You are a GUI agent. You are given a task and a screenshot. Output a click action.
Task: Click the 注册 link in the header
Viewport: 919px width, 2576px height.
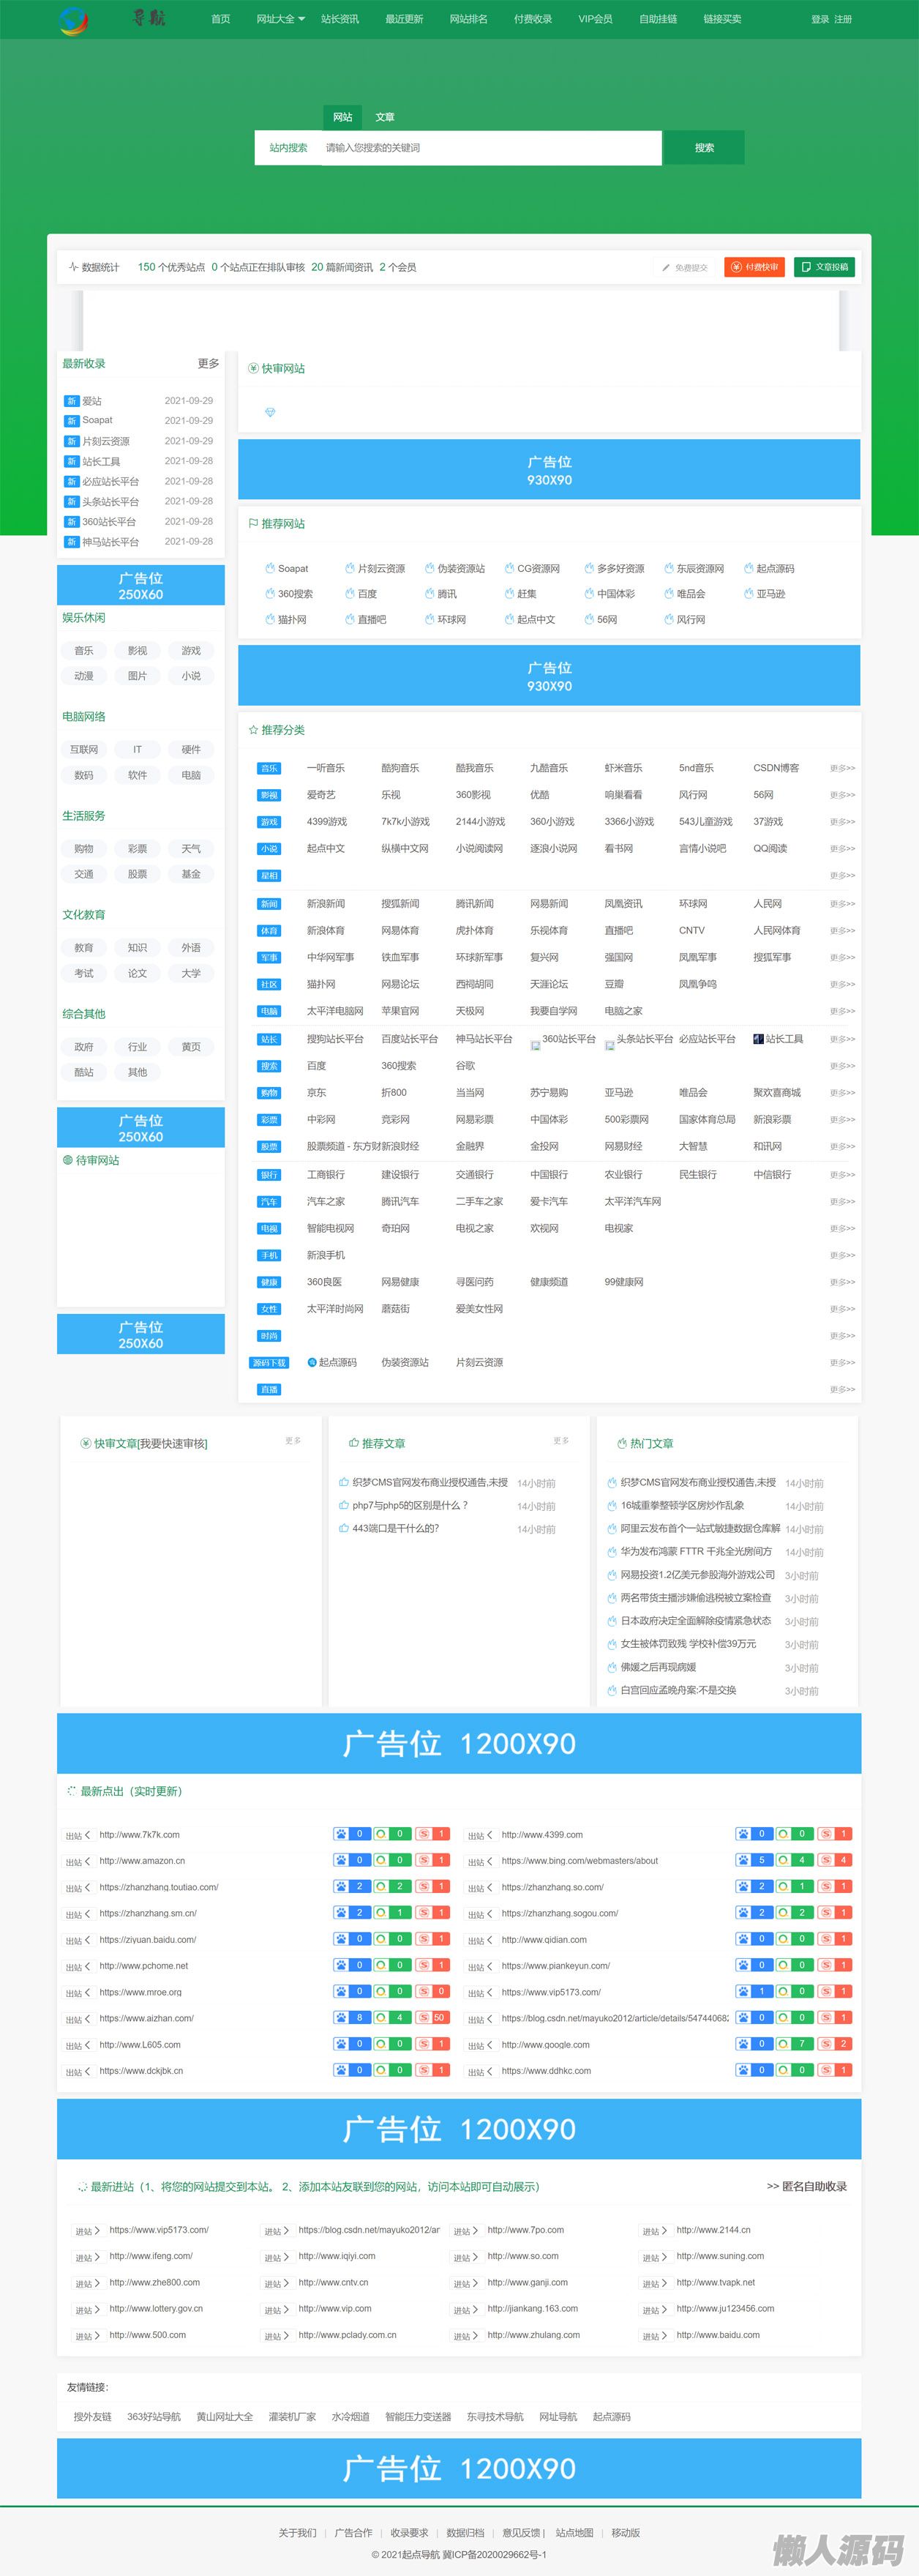[x=843, y=19]
